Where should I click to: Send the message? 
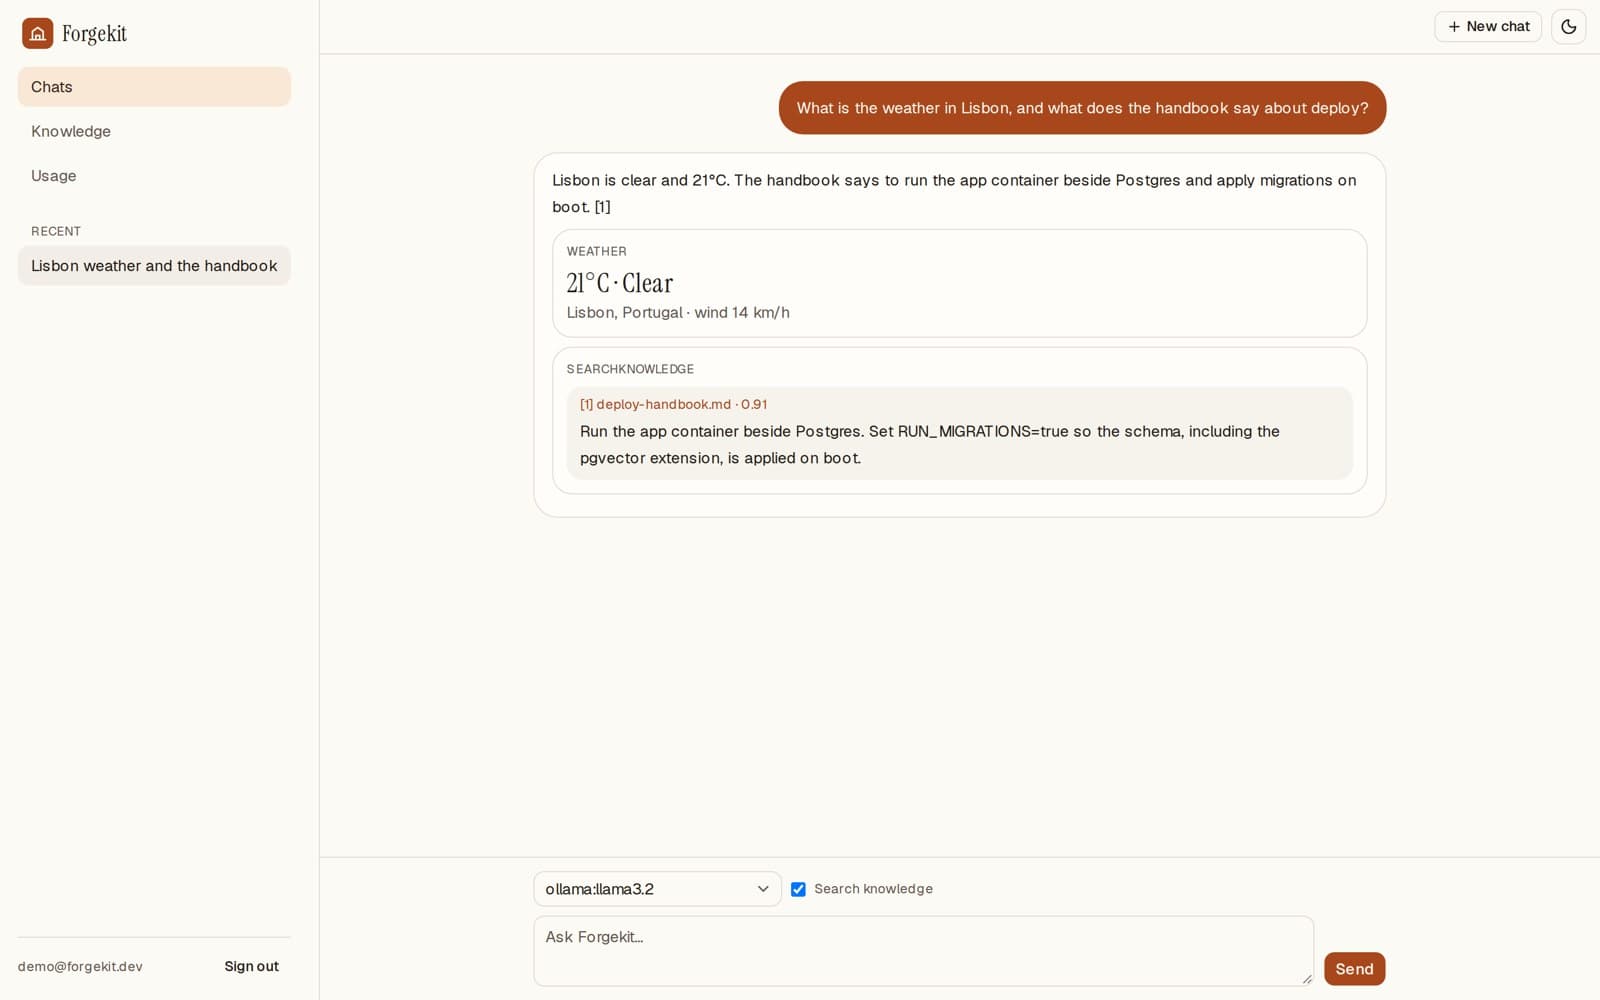pos(1354,969)
